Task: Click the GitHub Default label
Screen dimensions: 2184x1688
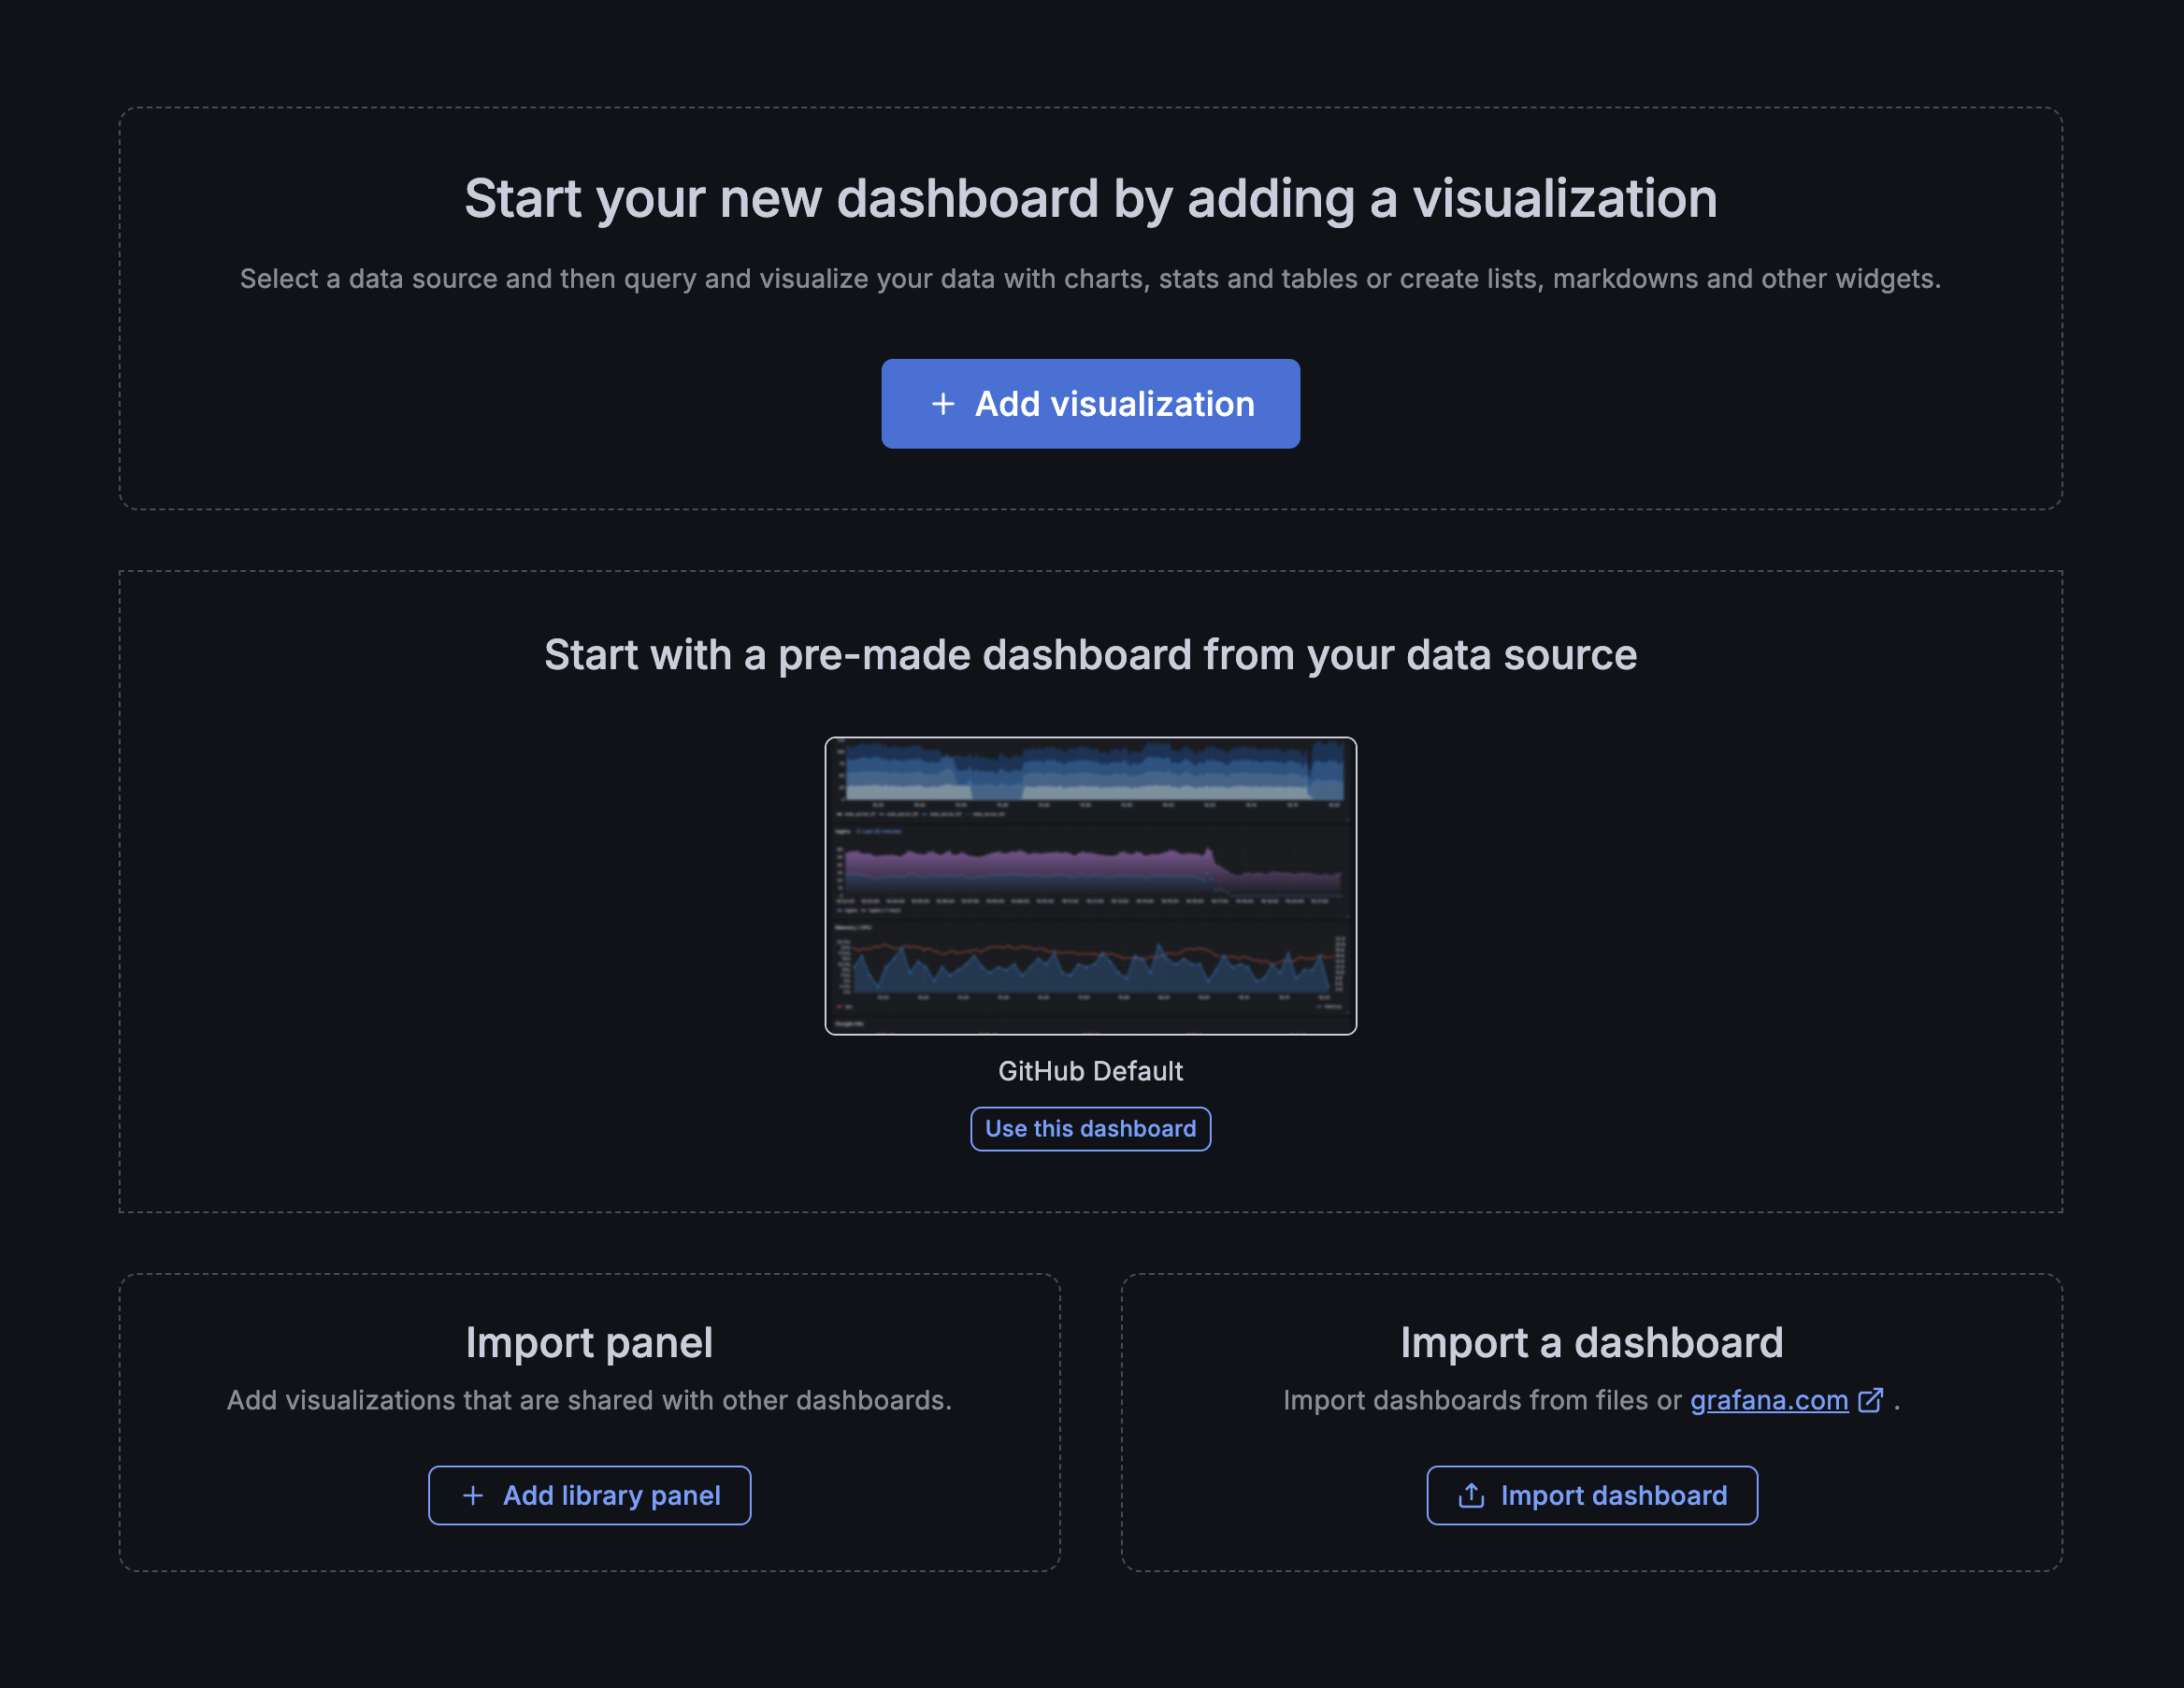Action: (x=1090, y=1071)
